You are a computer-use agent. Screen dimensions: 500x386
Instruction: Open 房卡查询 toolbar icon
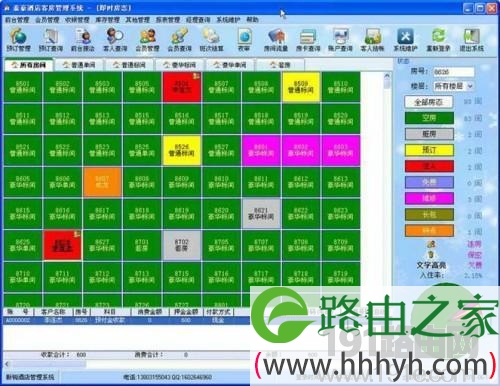coord(308,40)
